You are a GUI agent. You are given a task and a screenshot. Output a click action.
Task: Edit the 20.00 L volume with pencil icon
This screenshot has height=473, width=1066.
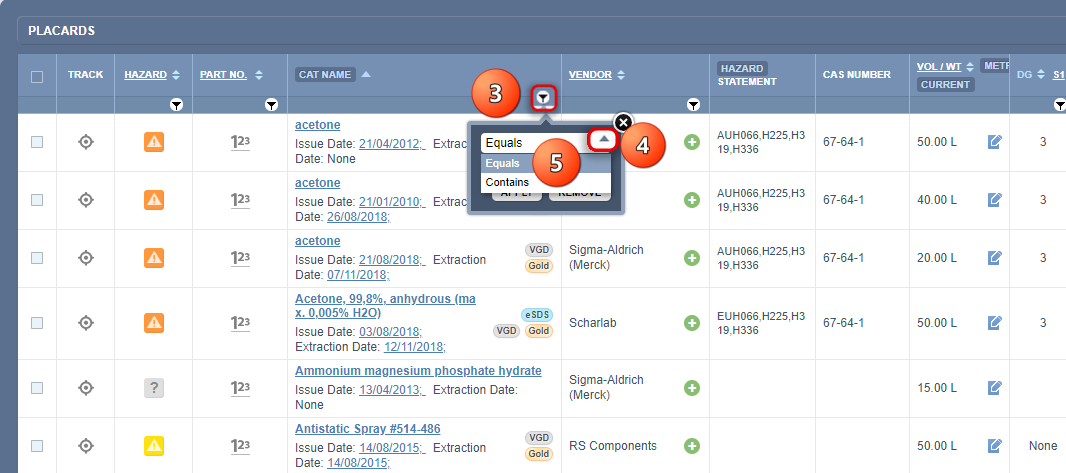pyautogui.click(x=995, y=258)
